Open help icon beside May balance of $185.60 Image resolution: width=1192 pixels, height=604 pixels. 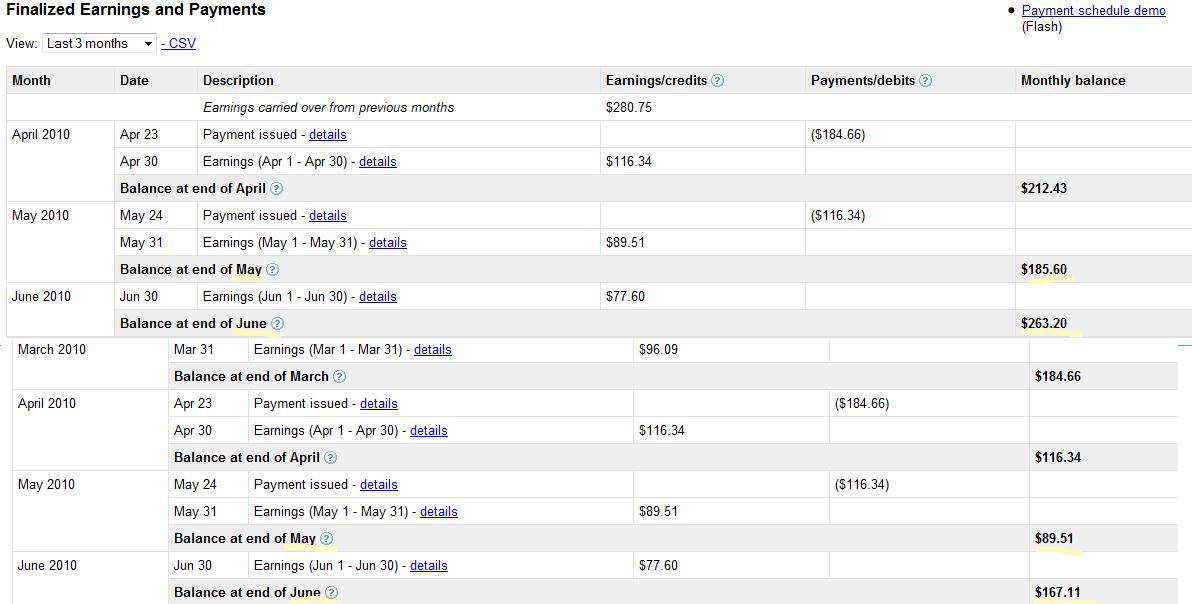click(272, 270)
